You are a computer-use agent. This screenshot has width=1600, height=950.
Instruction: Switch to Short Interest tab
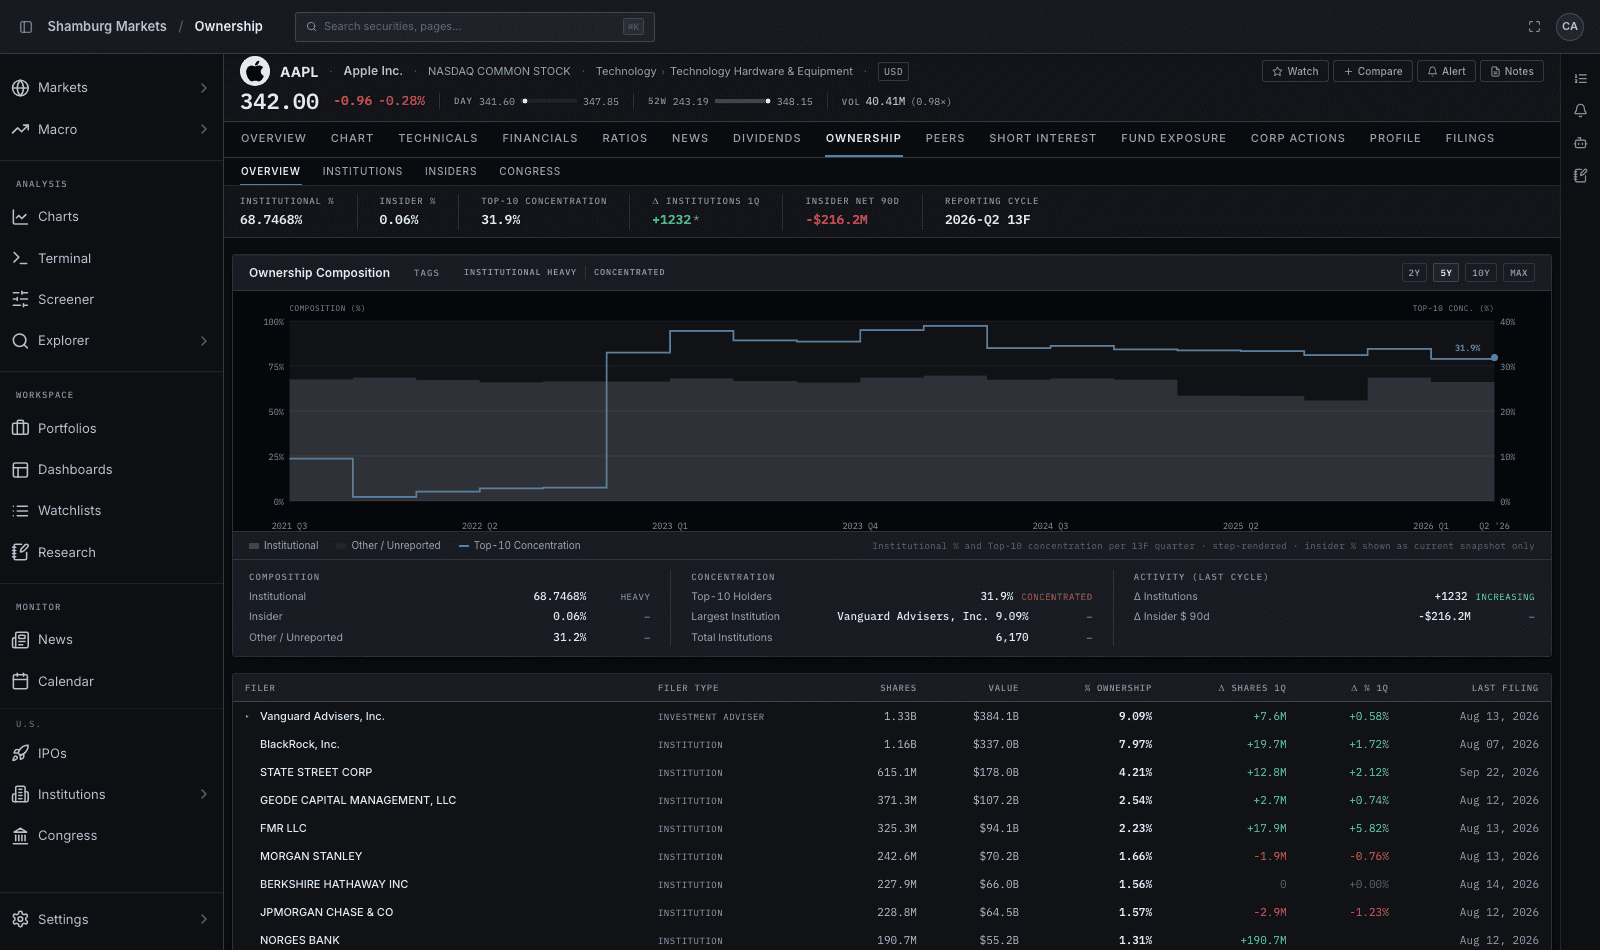coord(1043,139)
